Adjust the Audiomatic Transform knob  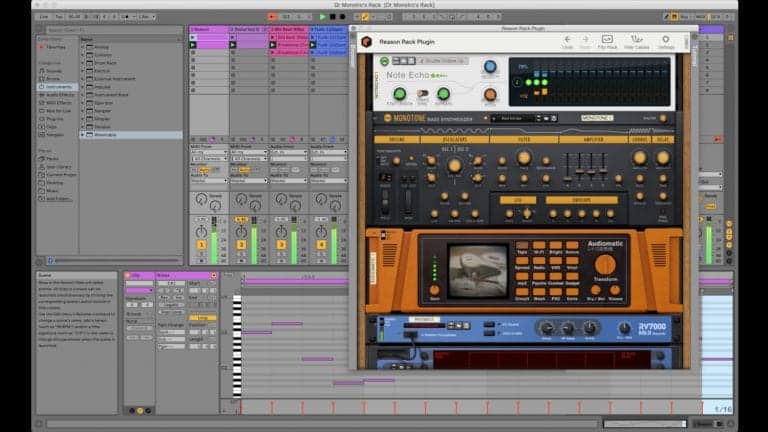tap(605, 264)
